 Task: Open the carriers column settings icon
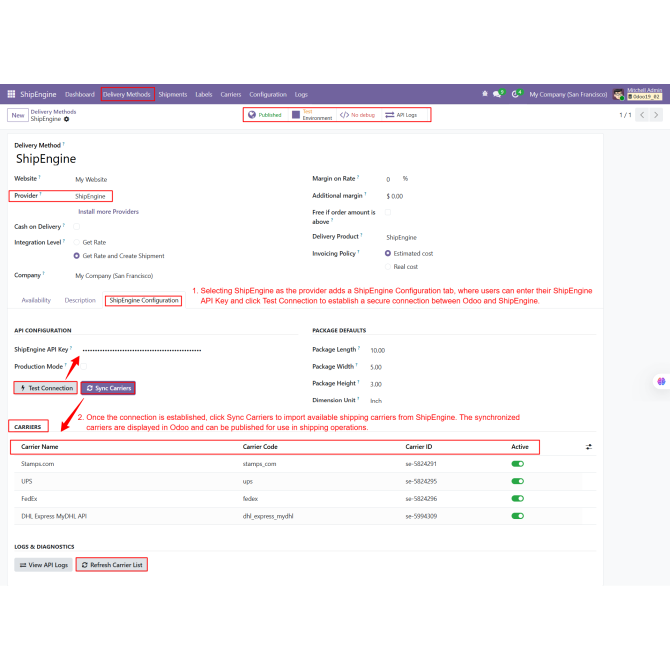(x=589, y=447)
